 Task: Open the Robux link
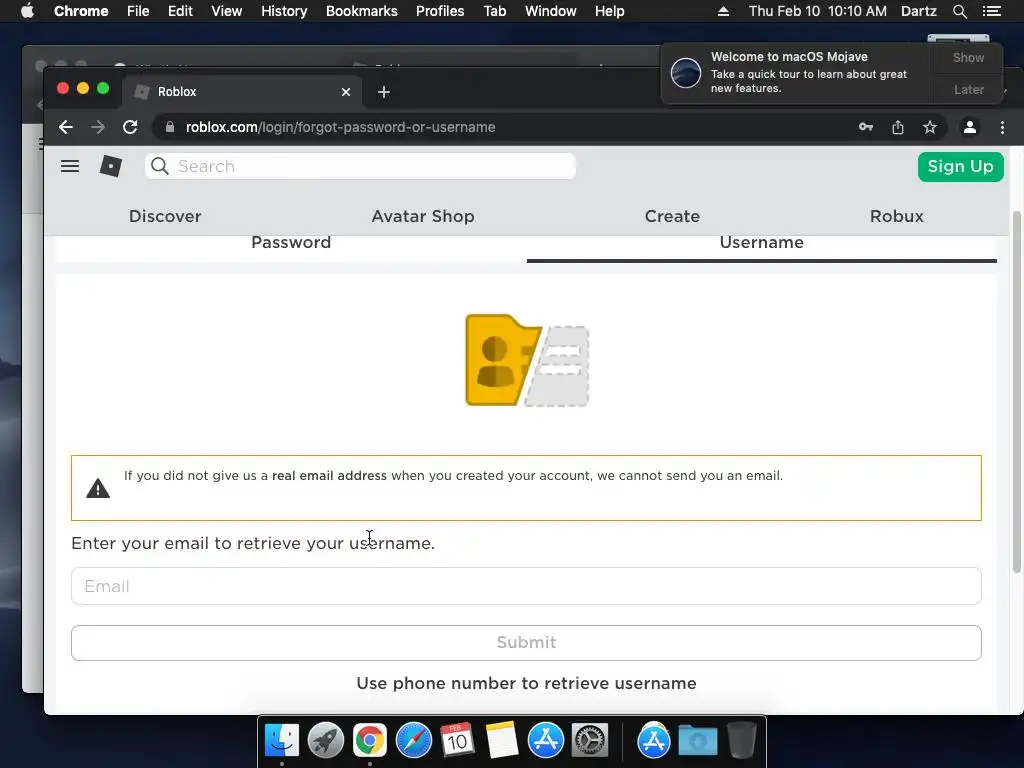point(897,216)
